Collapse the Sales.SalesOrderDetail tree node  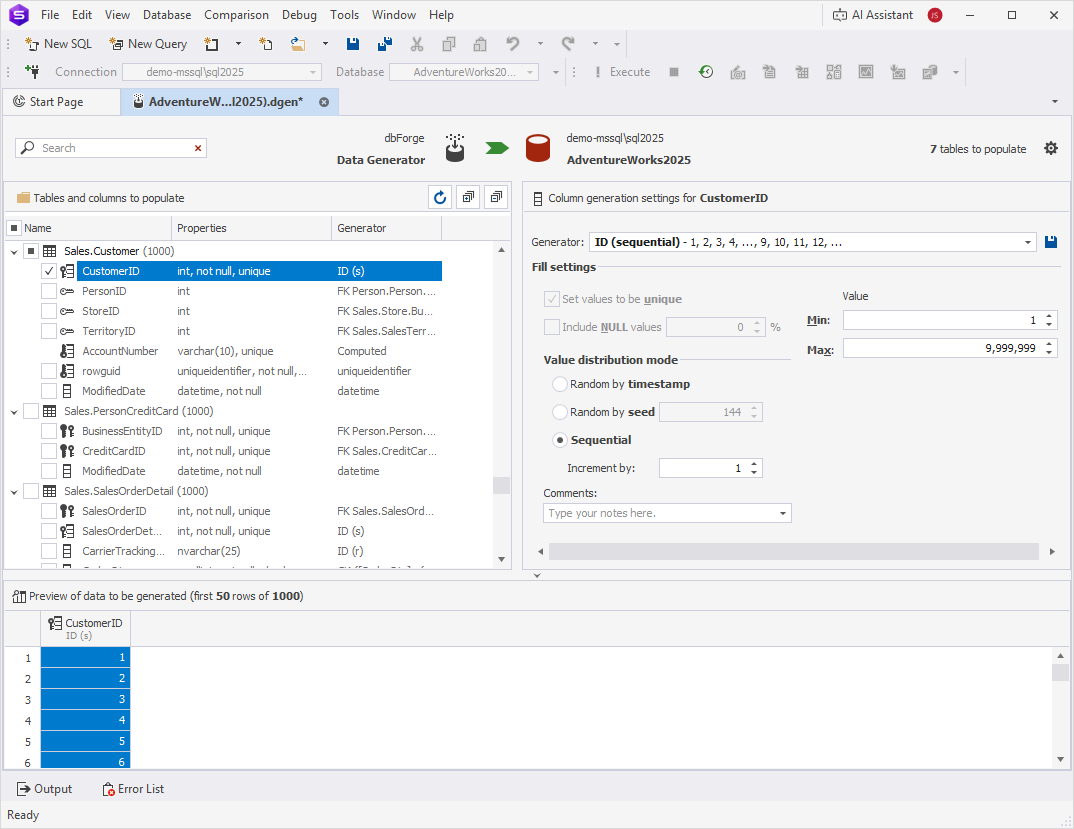click(14, 492)
